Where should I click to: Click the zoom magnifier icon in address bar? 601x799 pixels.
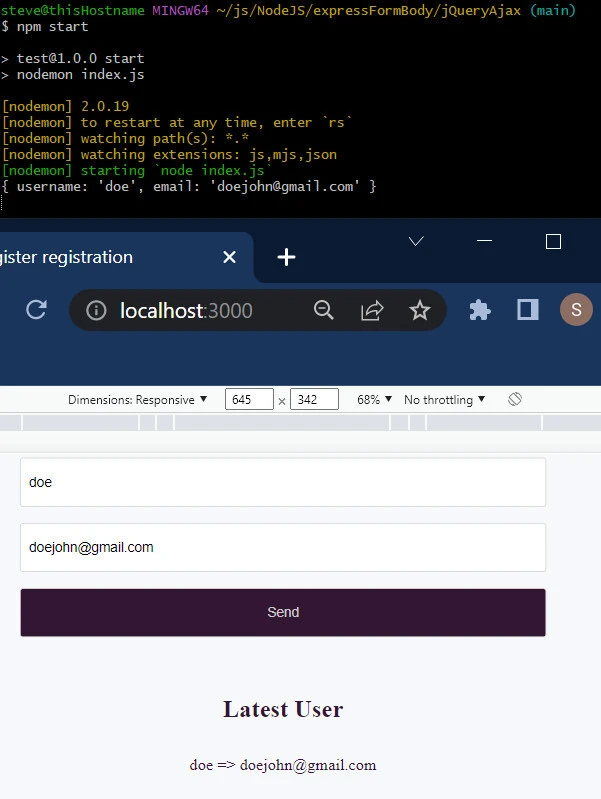coord(323,311)
